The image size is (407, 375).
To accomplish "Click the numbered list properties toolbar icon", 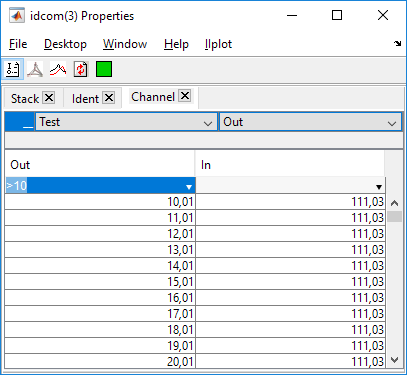I will coord(13,69).
